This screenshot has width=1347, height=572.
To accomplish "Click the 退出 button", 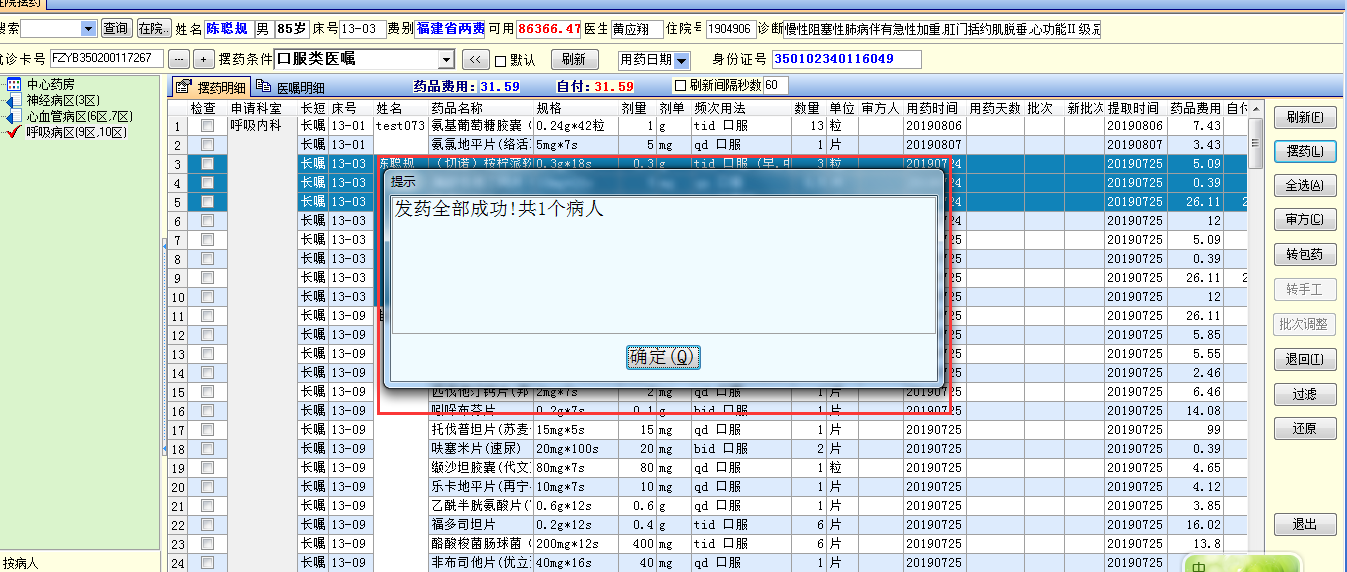I will coord(1305,525).
